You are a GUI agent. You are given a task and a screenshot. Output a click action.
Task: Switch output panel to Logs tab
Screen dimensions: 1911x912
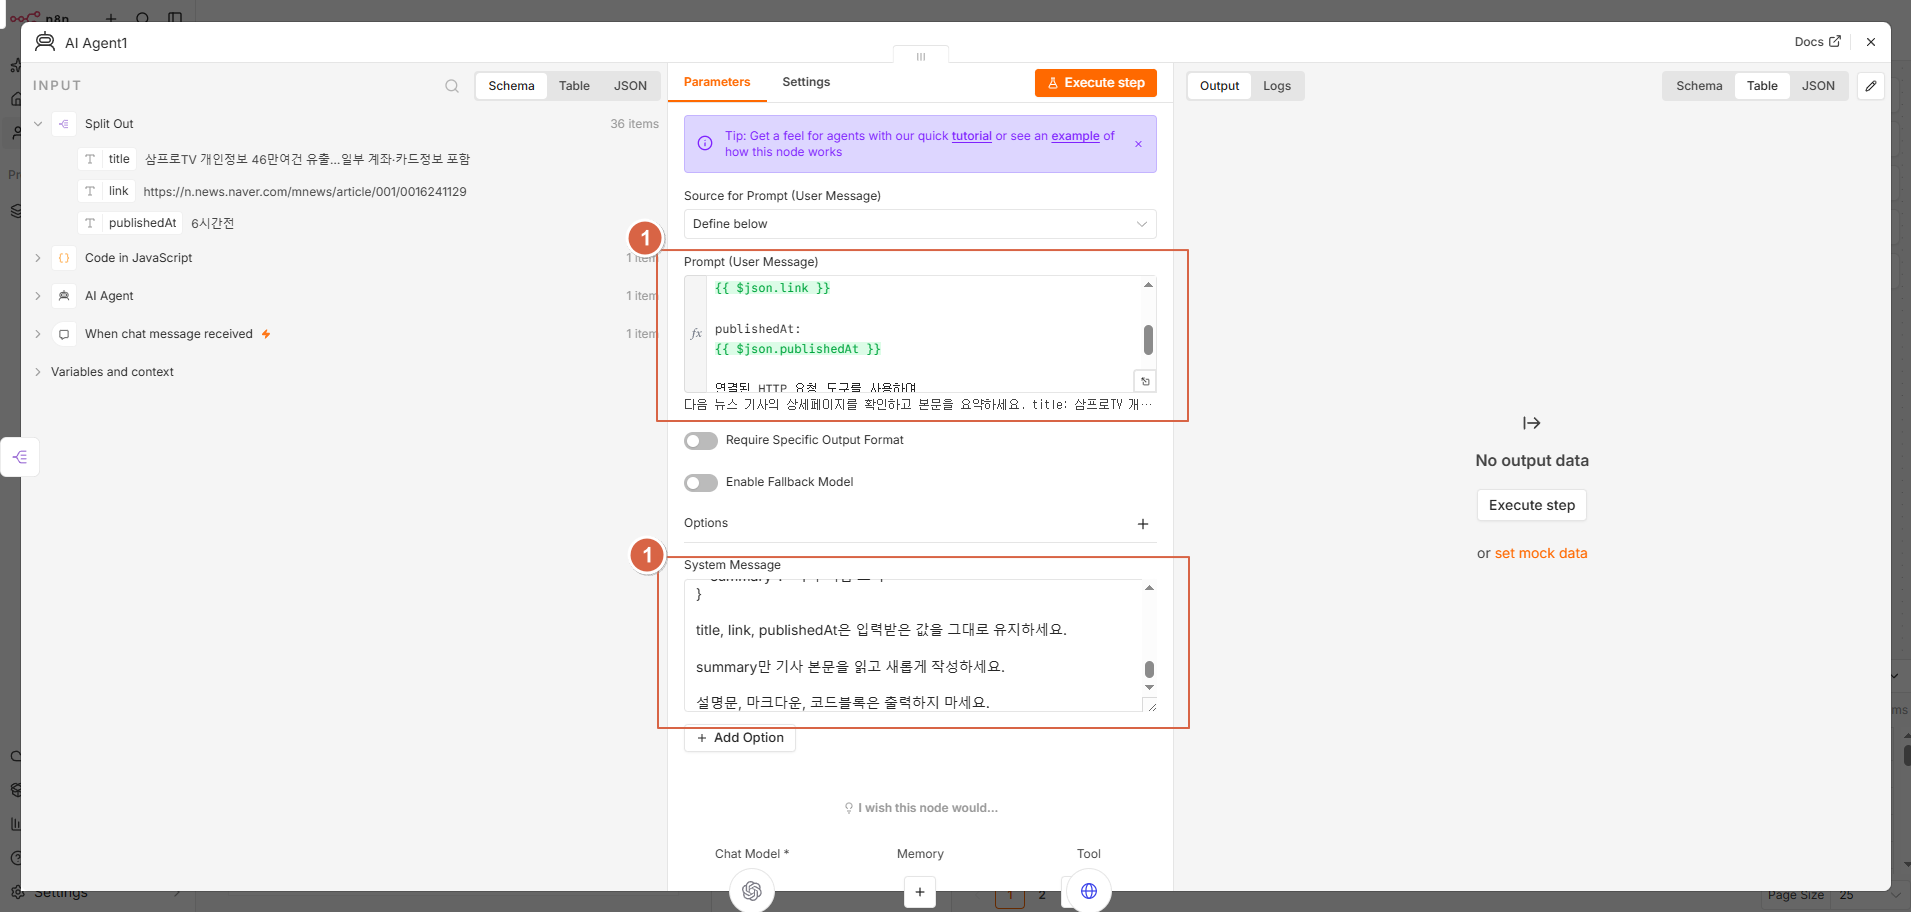point(1277,86)
